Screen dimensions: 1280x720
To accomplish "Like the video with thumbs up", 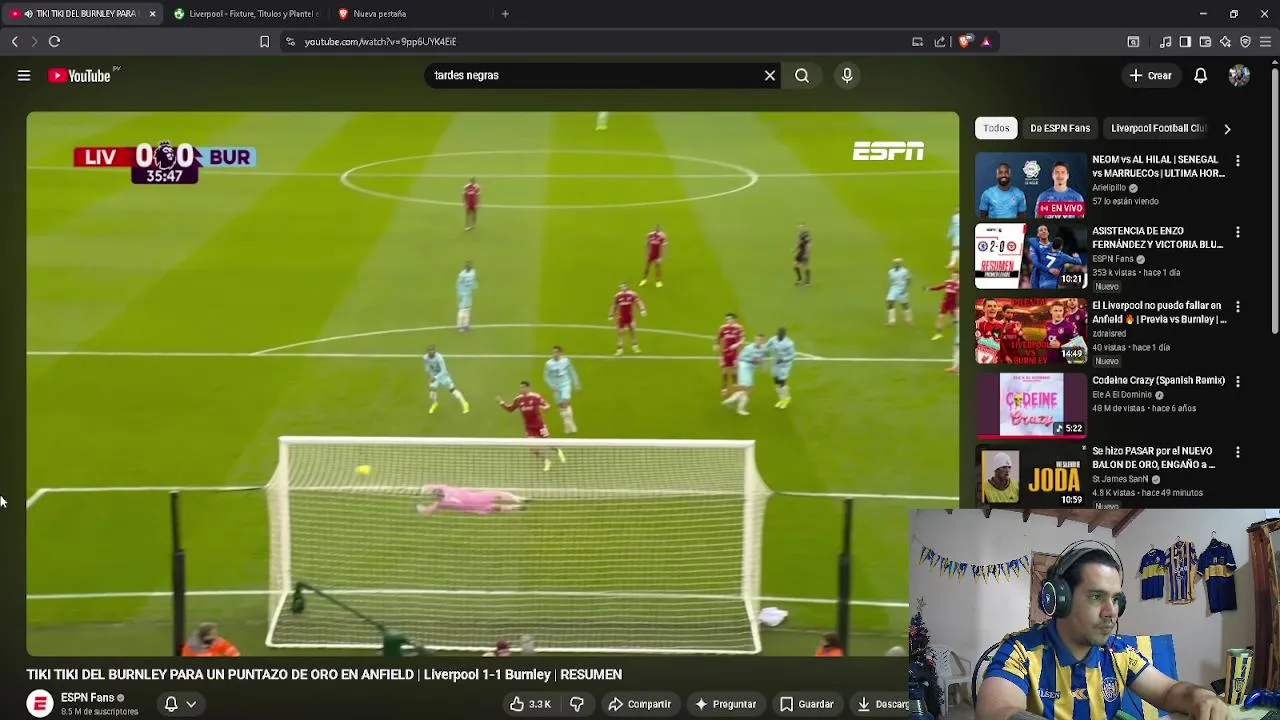I will [530, 704].
